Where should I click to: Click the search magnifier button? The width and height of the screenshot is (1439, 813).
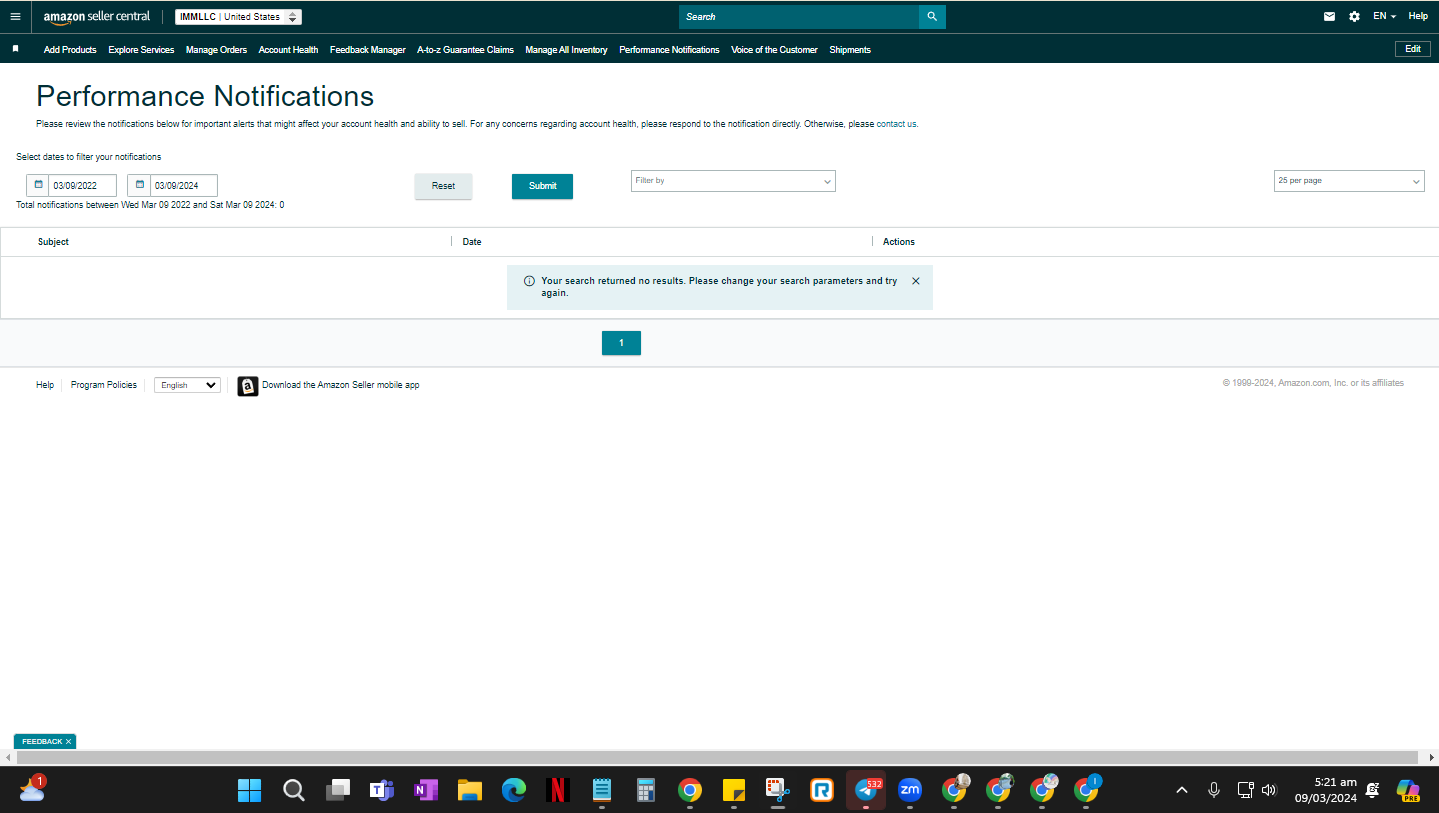click(932, 17)
